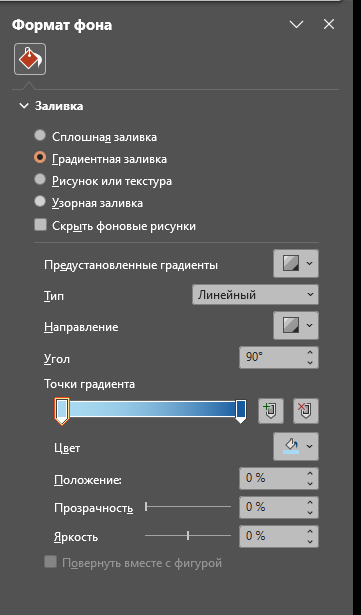Increase the Яркость value
The width and height of the screenshot is (361, 615).
(x=310, y=531)
